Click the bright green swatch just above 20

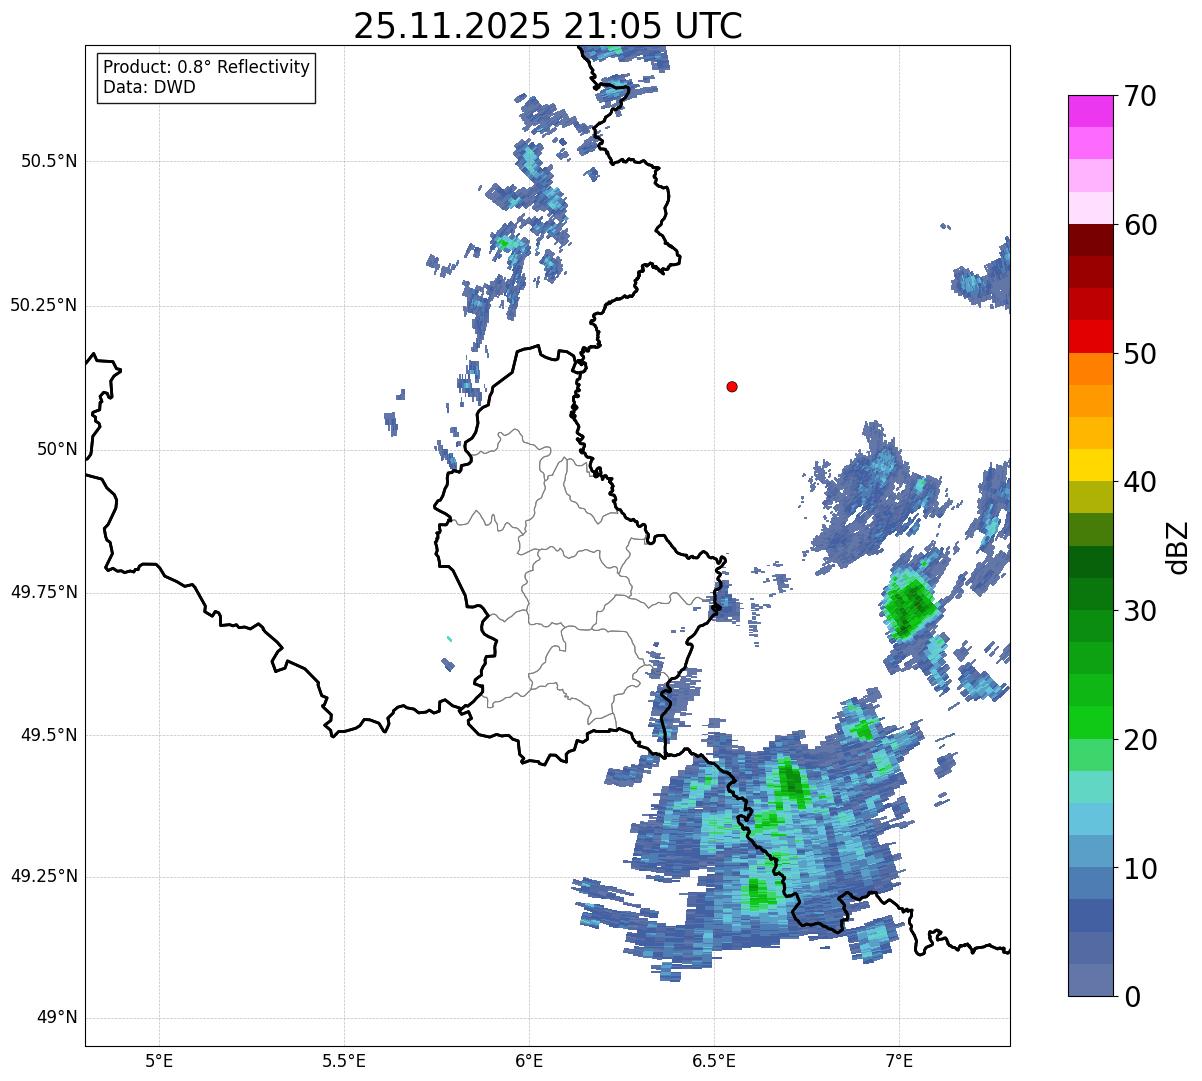(x=1091, y=723)
